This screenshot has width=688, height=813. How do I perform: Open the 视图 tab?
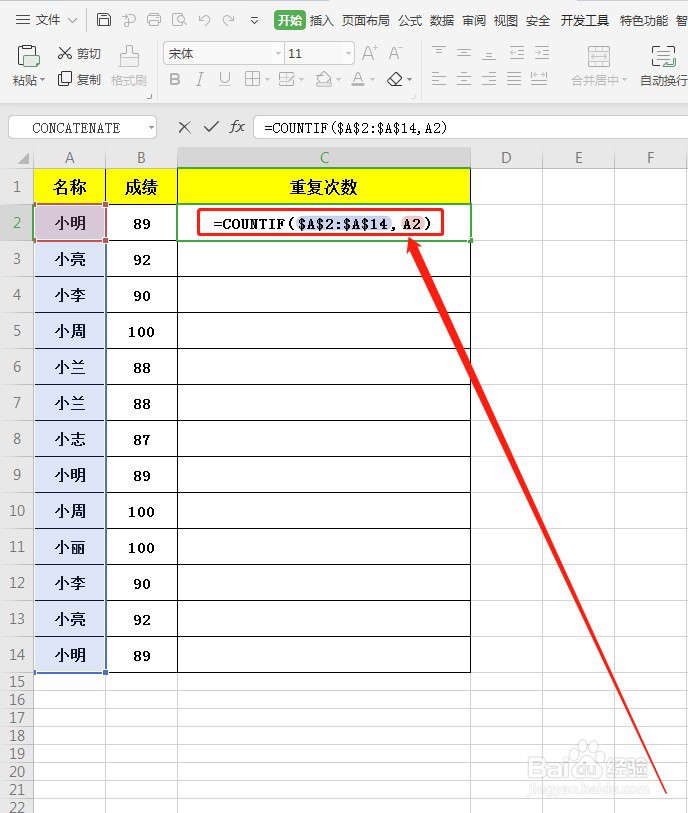pyautogui.click(x=506, y=20)
